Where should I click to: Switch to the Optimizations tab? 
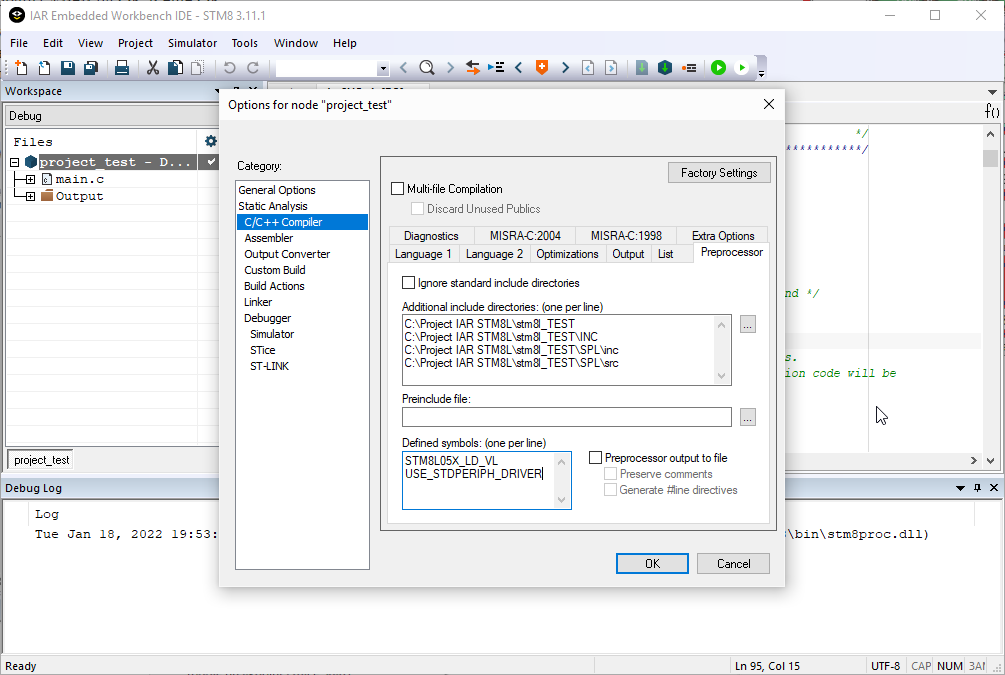coord(567,254)
